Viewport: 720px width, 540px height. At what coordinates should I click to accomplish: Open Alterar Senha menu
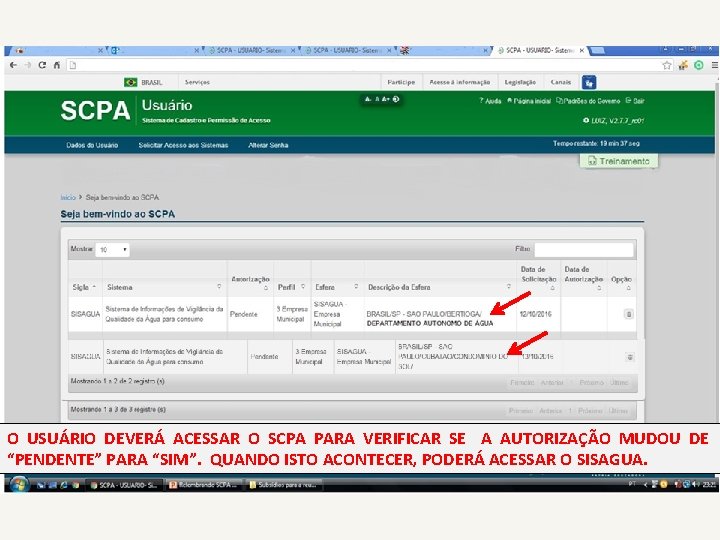pyautogui.click(x=268, y=145)
